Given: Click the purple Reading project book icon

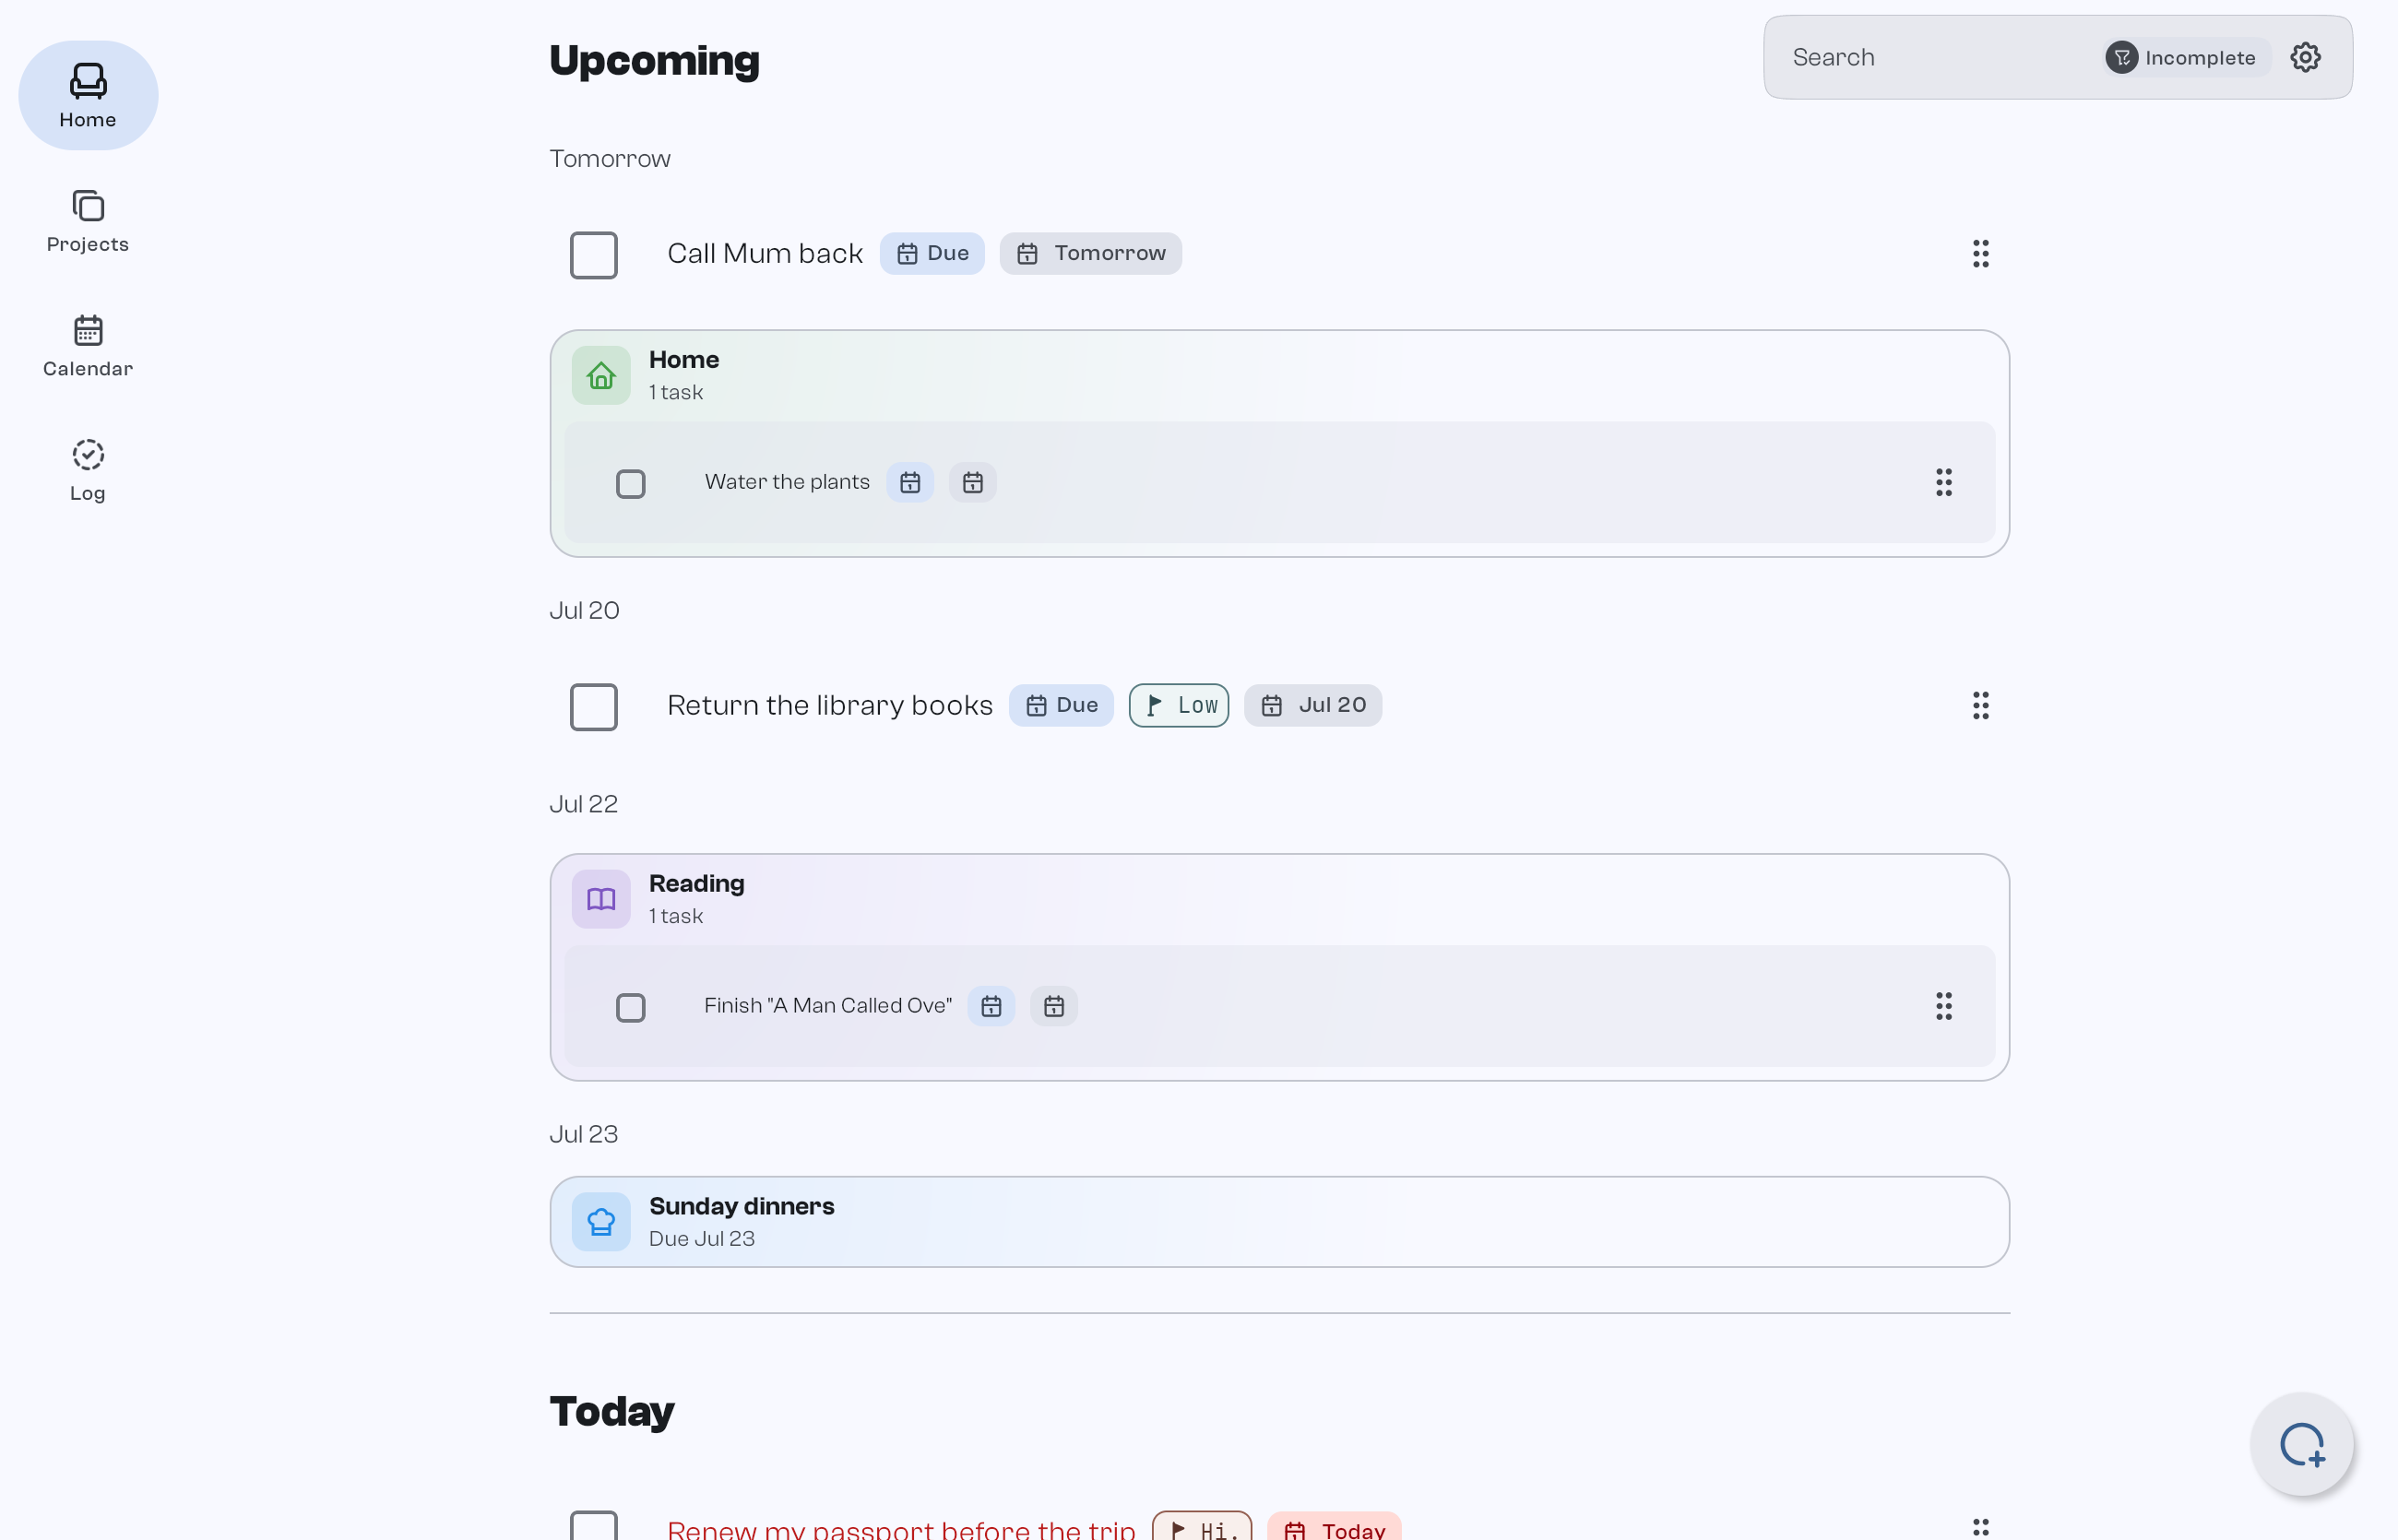Looking at the screenshot, I should pos(601,899).
